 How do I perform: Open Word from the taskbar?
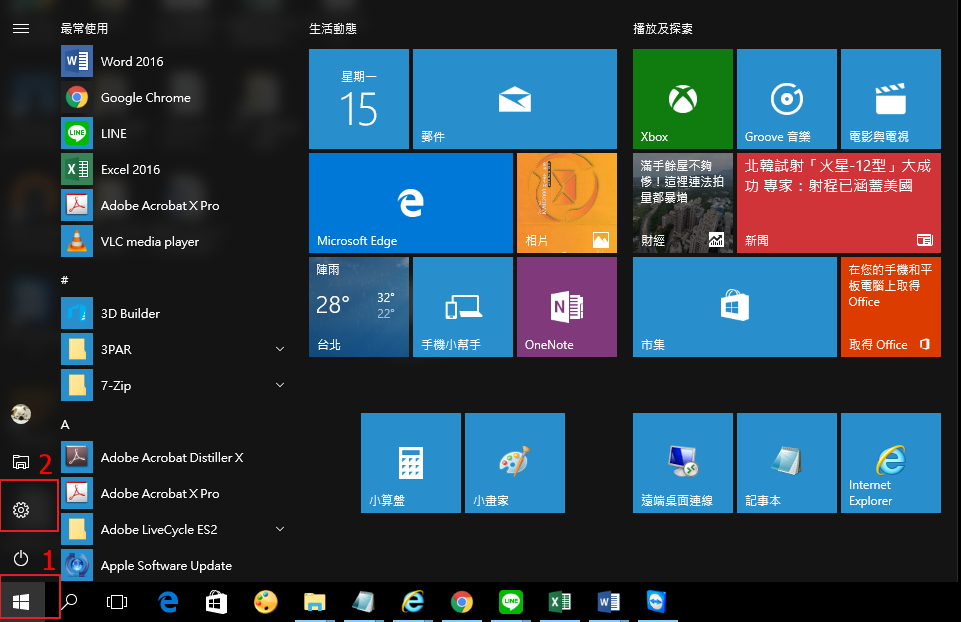coord(609,602)
